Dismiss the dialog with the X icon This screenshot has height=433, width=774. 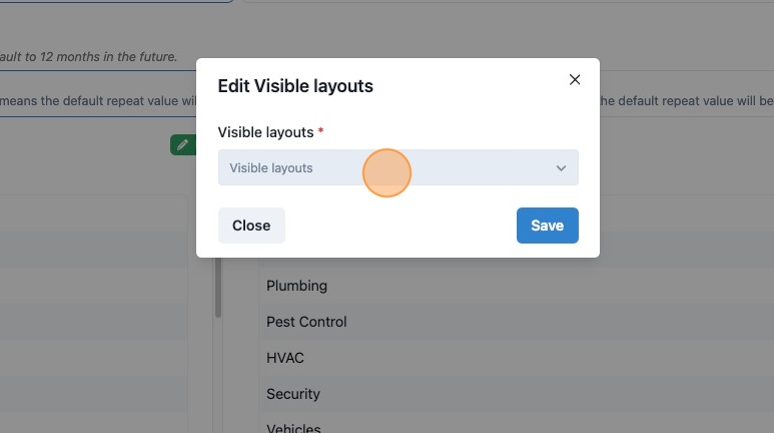point(574,79)
